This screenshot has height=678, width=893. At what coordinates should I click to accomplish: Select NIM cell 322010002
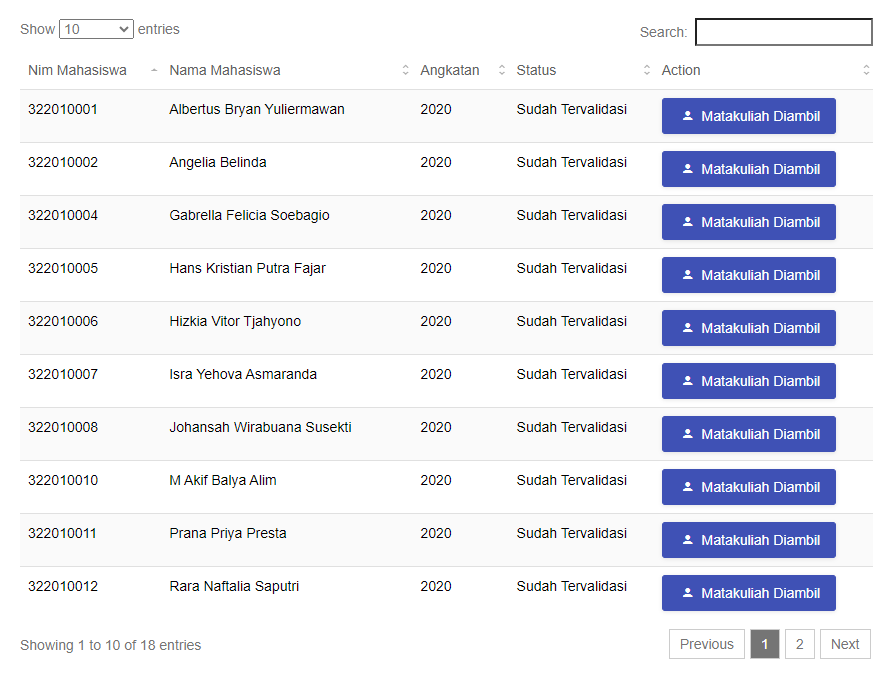(x=63, y=162)
